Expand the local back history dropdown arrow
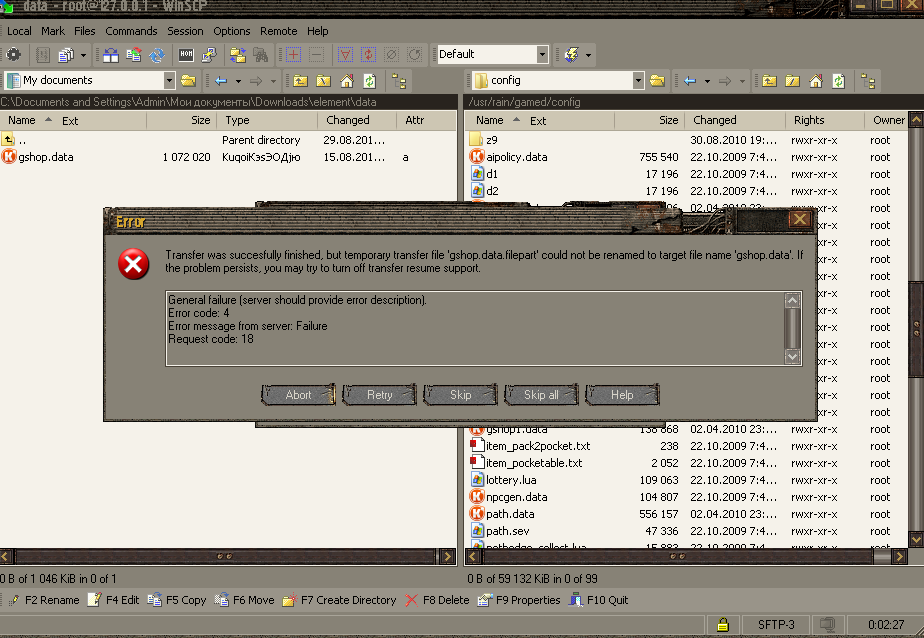Viewport: 924px width, 638px height. (x=238, y=81)
